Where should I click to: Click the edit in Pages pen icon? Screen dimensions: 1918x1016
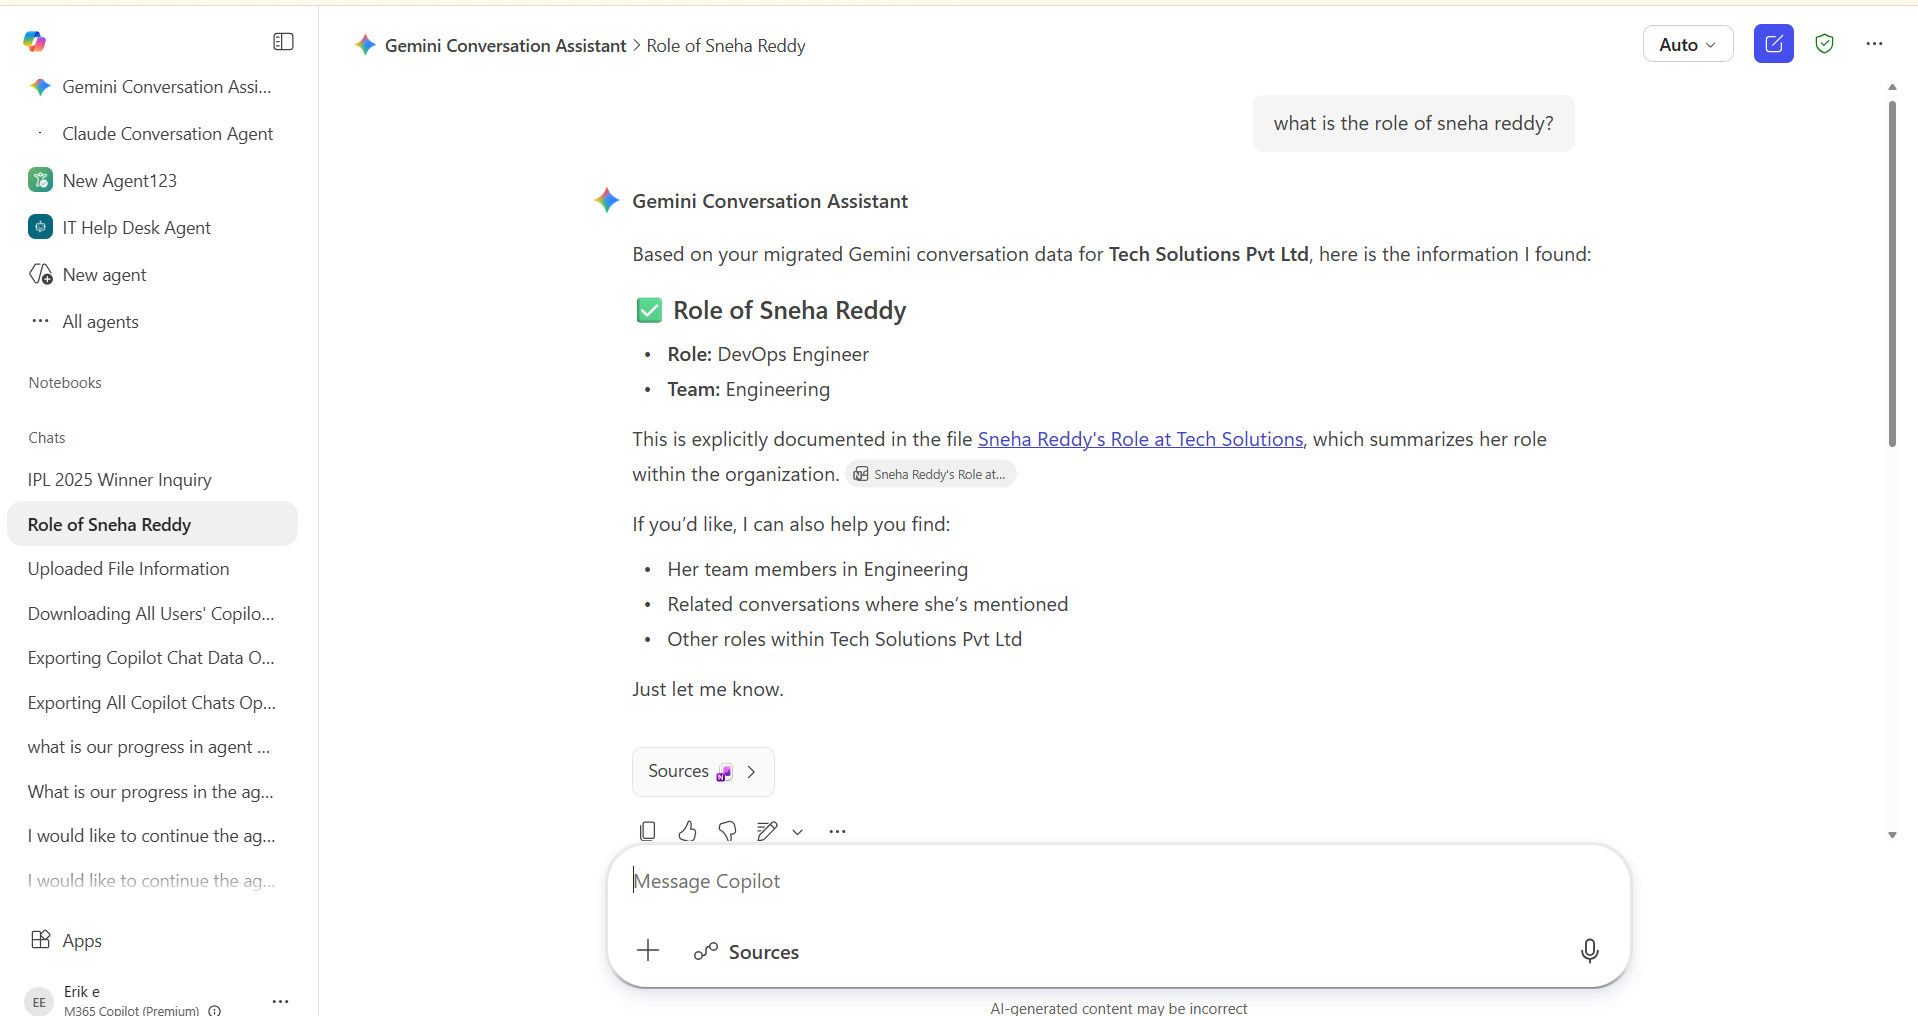click(x=767, y=831)
